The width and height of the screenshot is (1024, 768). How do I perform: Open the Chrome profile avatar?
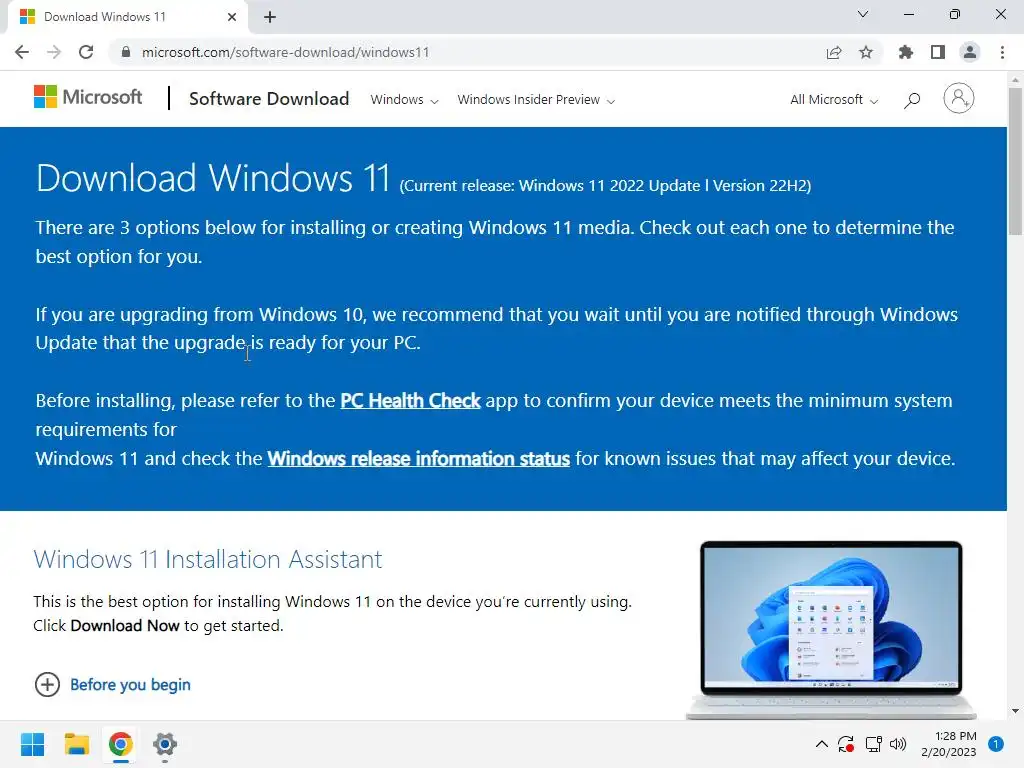pyautogui.click(x=970, y=52)
